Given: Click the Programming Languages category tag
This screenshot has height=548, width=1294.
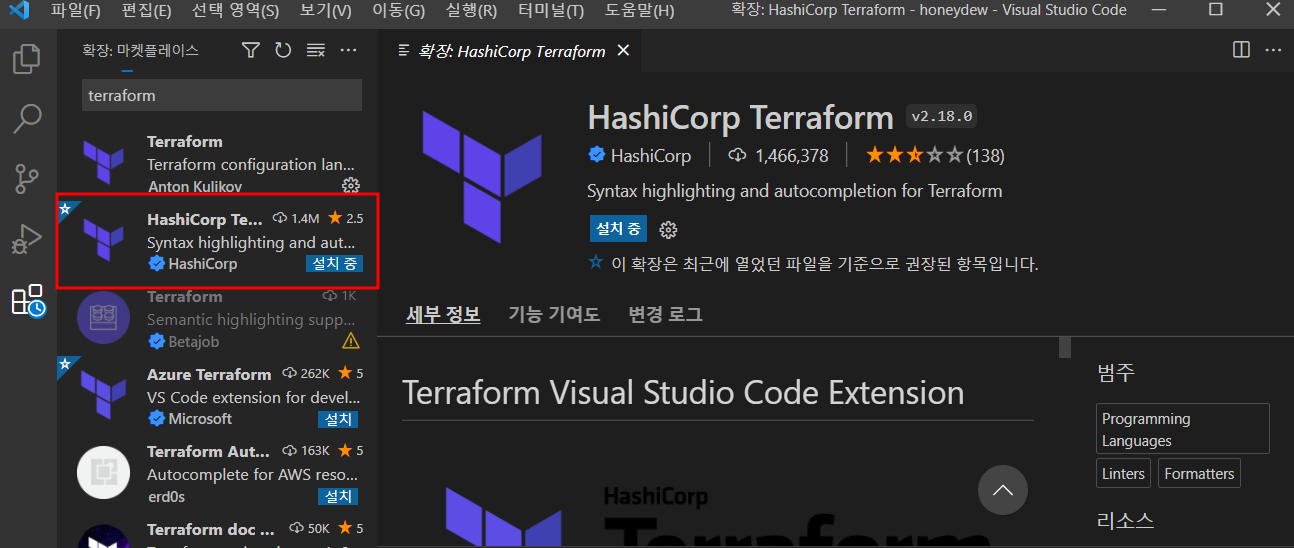Looking at the screenshot, I should click(x=1183, y=429).
